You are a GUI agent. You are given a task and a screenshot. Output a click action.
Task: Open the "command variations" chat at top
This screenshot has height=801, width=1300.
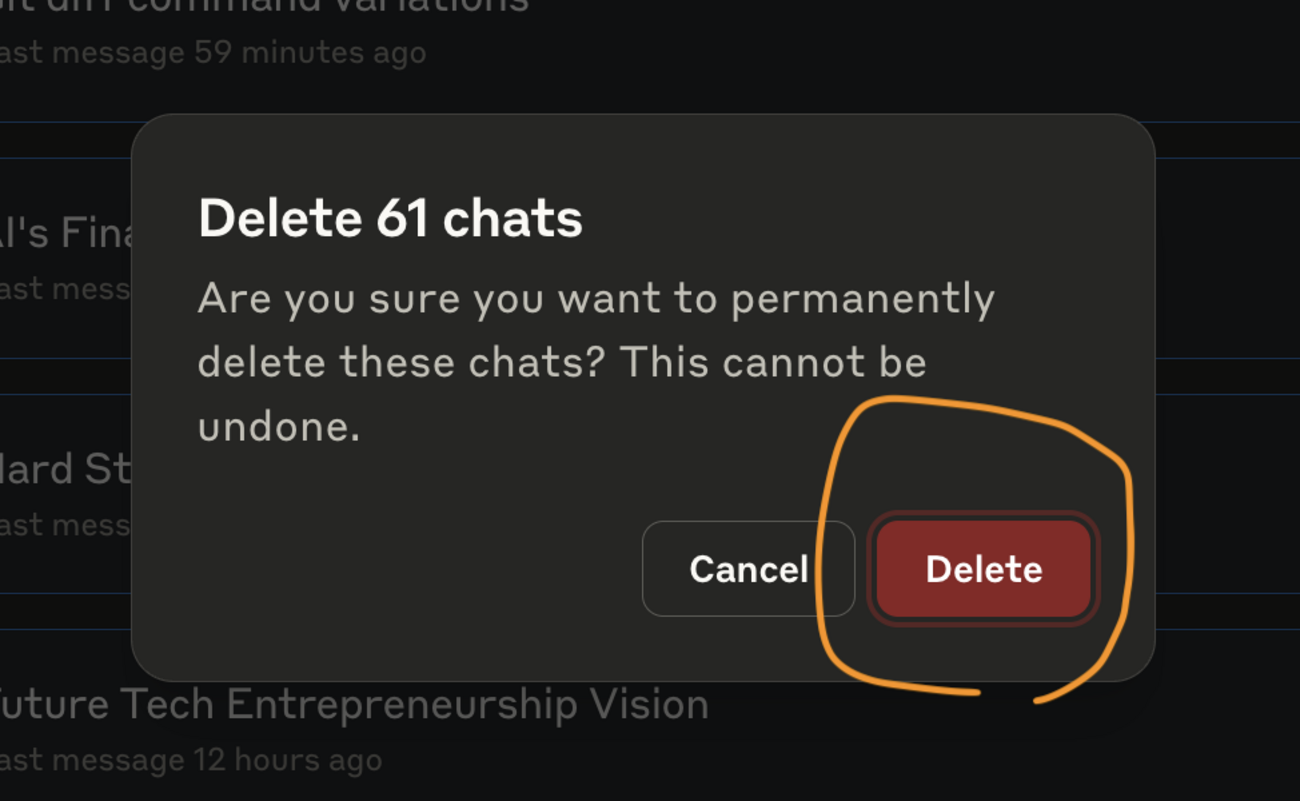[300, 6]
